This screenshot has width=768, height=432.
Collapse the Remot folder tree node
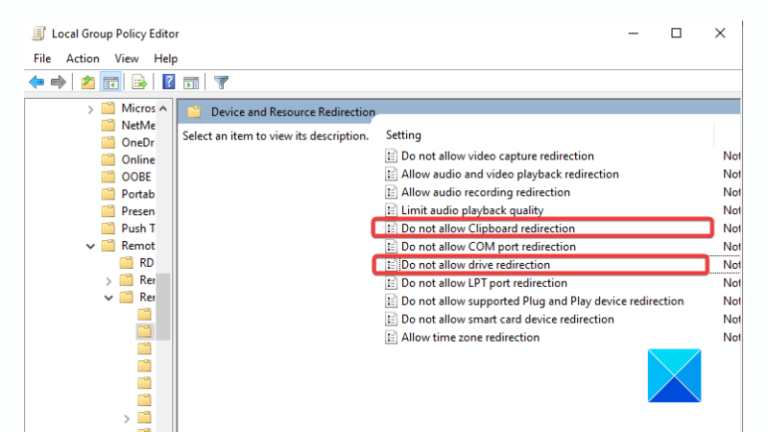click(x=91, y=246)
